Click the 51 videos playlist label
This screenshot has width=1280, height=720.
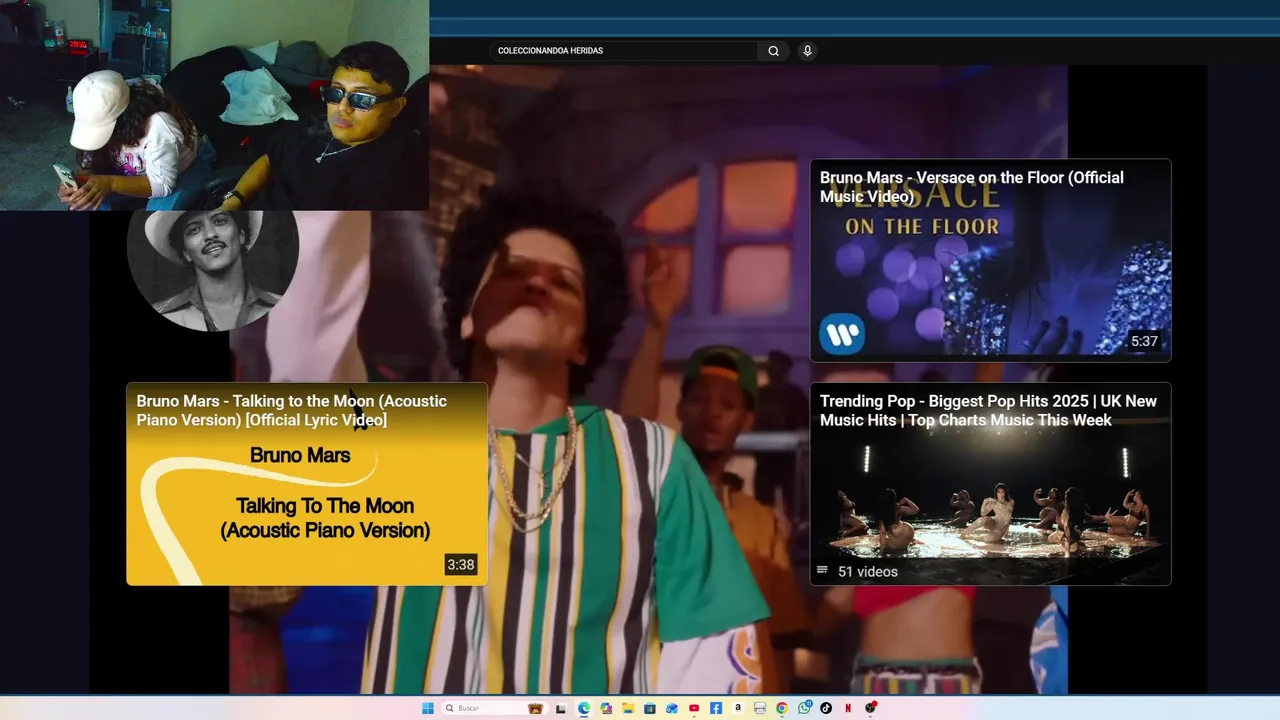(x=868, y=572)
